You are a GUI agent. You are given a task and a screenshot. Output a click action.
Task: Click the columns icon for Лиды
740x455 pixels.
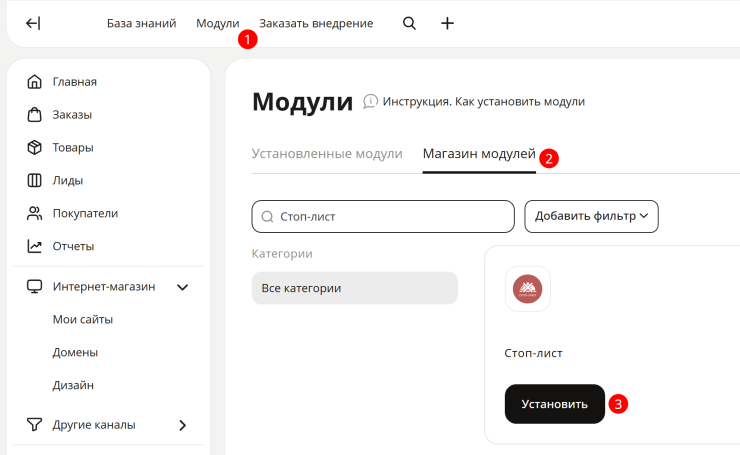34,180
